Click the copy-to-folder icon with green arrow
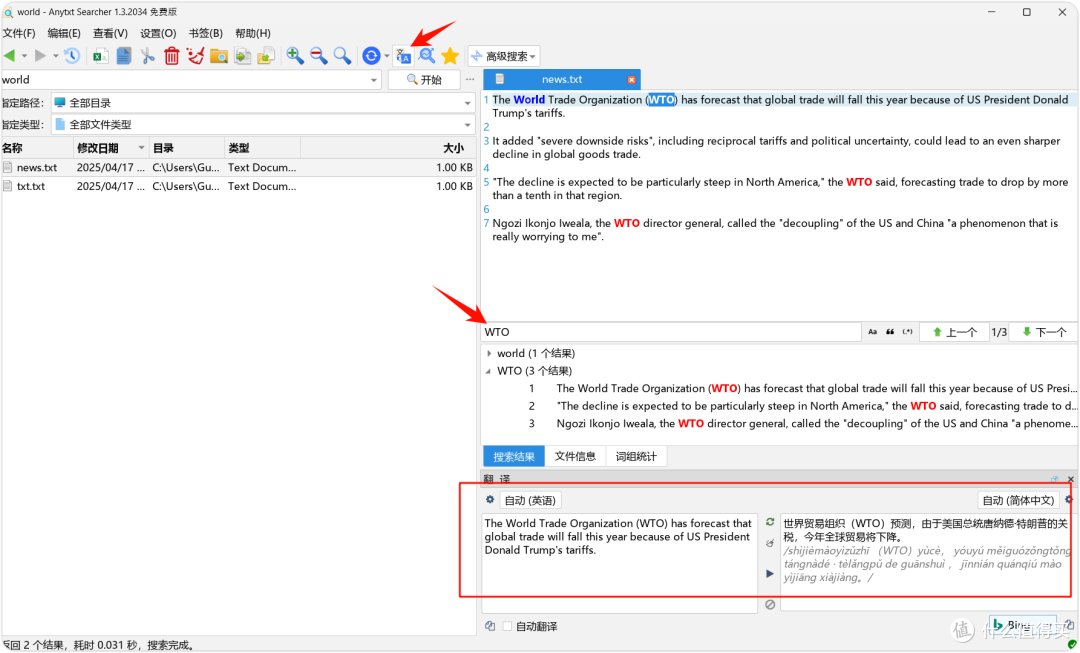This screenshot has width=1080, height=653. (x=266, y=56)
